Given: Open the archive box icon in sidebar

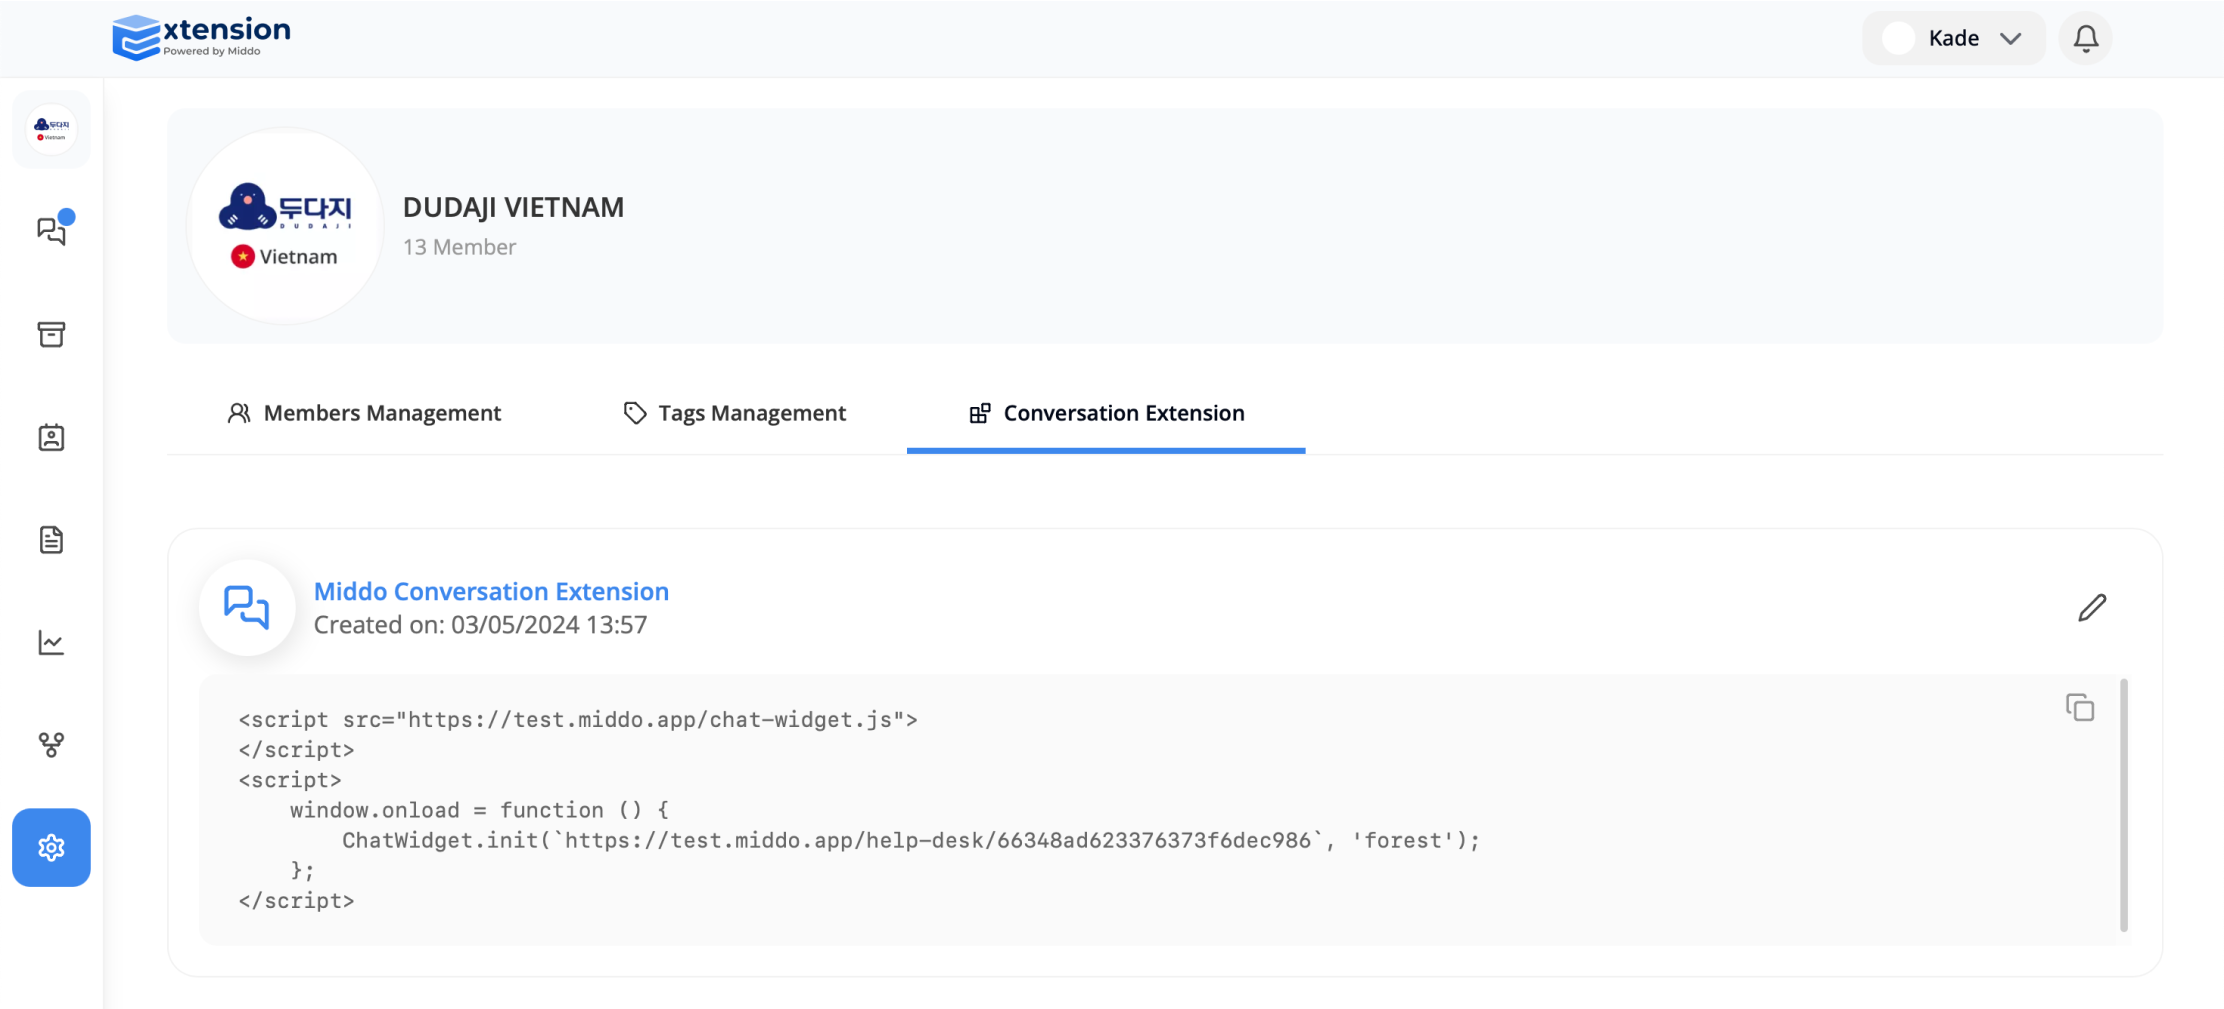Looking at the screenshot, I should click(x=51, y=334).
